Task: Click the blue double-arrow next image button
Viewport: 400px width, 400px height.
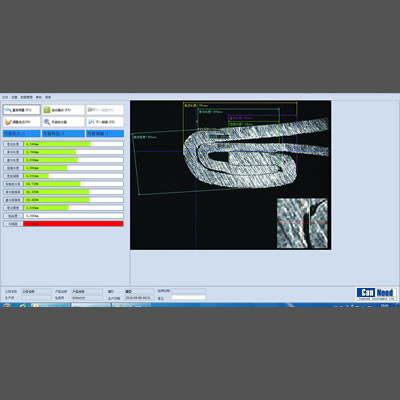Action: [x=105, y=122]
